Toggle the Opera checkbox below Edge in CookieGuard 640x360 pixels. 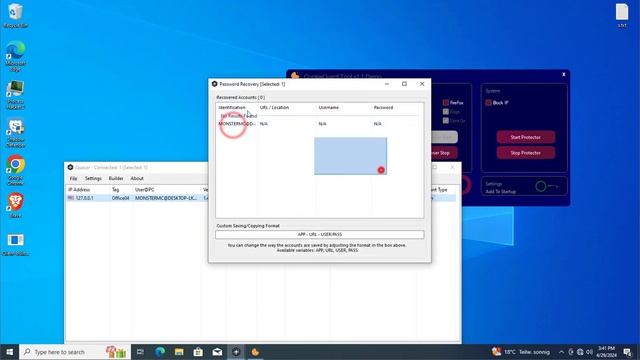pos(446,120)
